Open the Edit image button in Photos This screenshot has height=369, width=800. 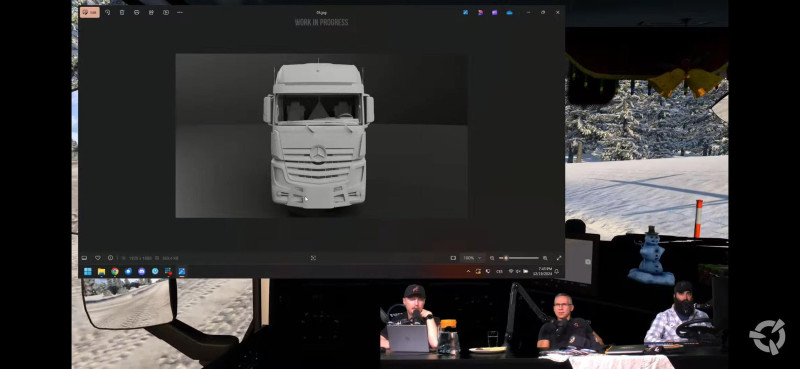(x=90, y=12)
